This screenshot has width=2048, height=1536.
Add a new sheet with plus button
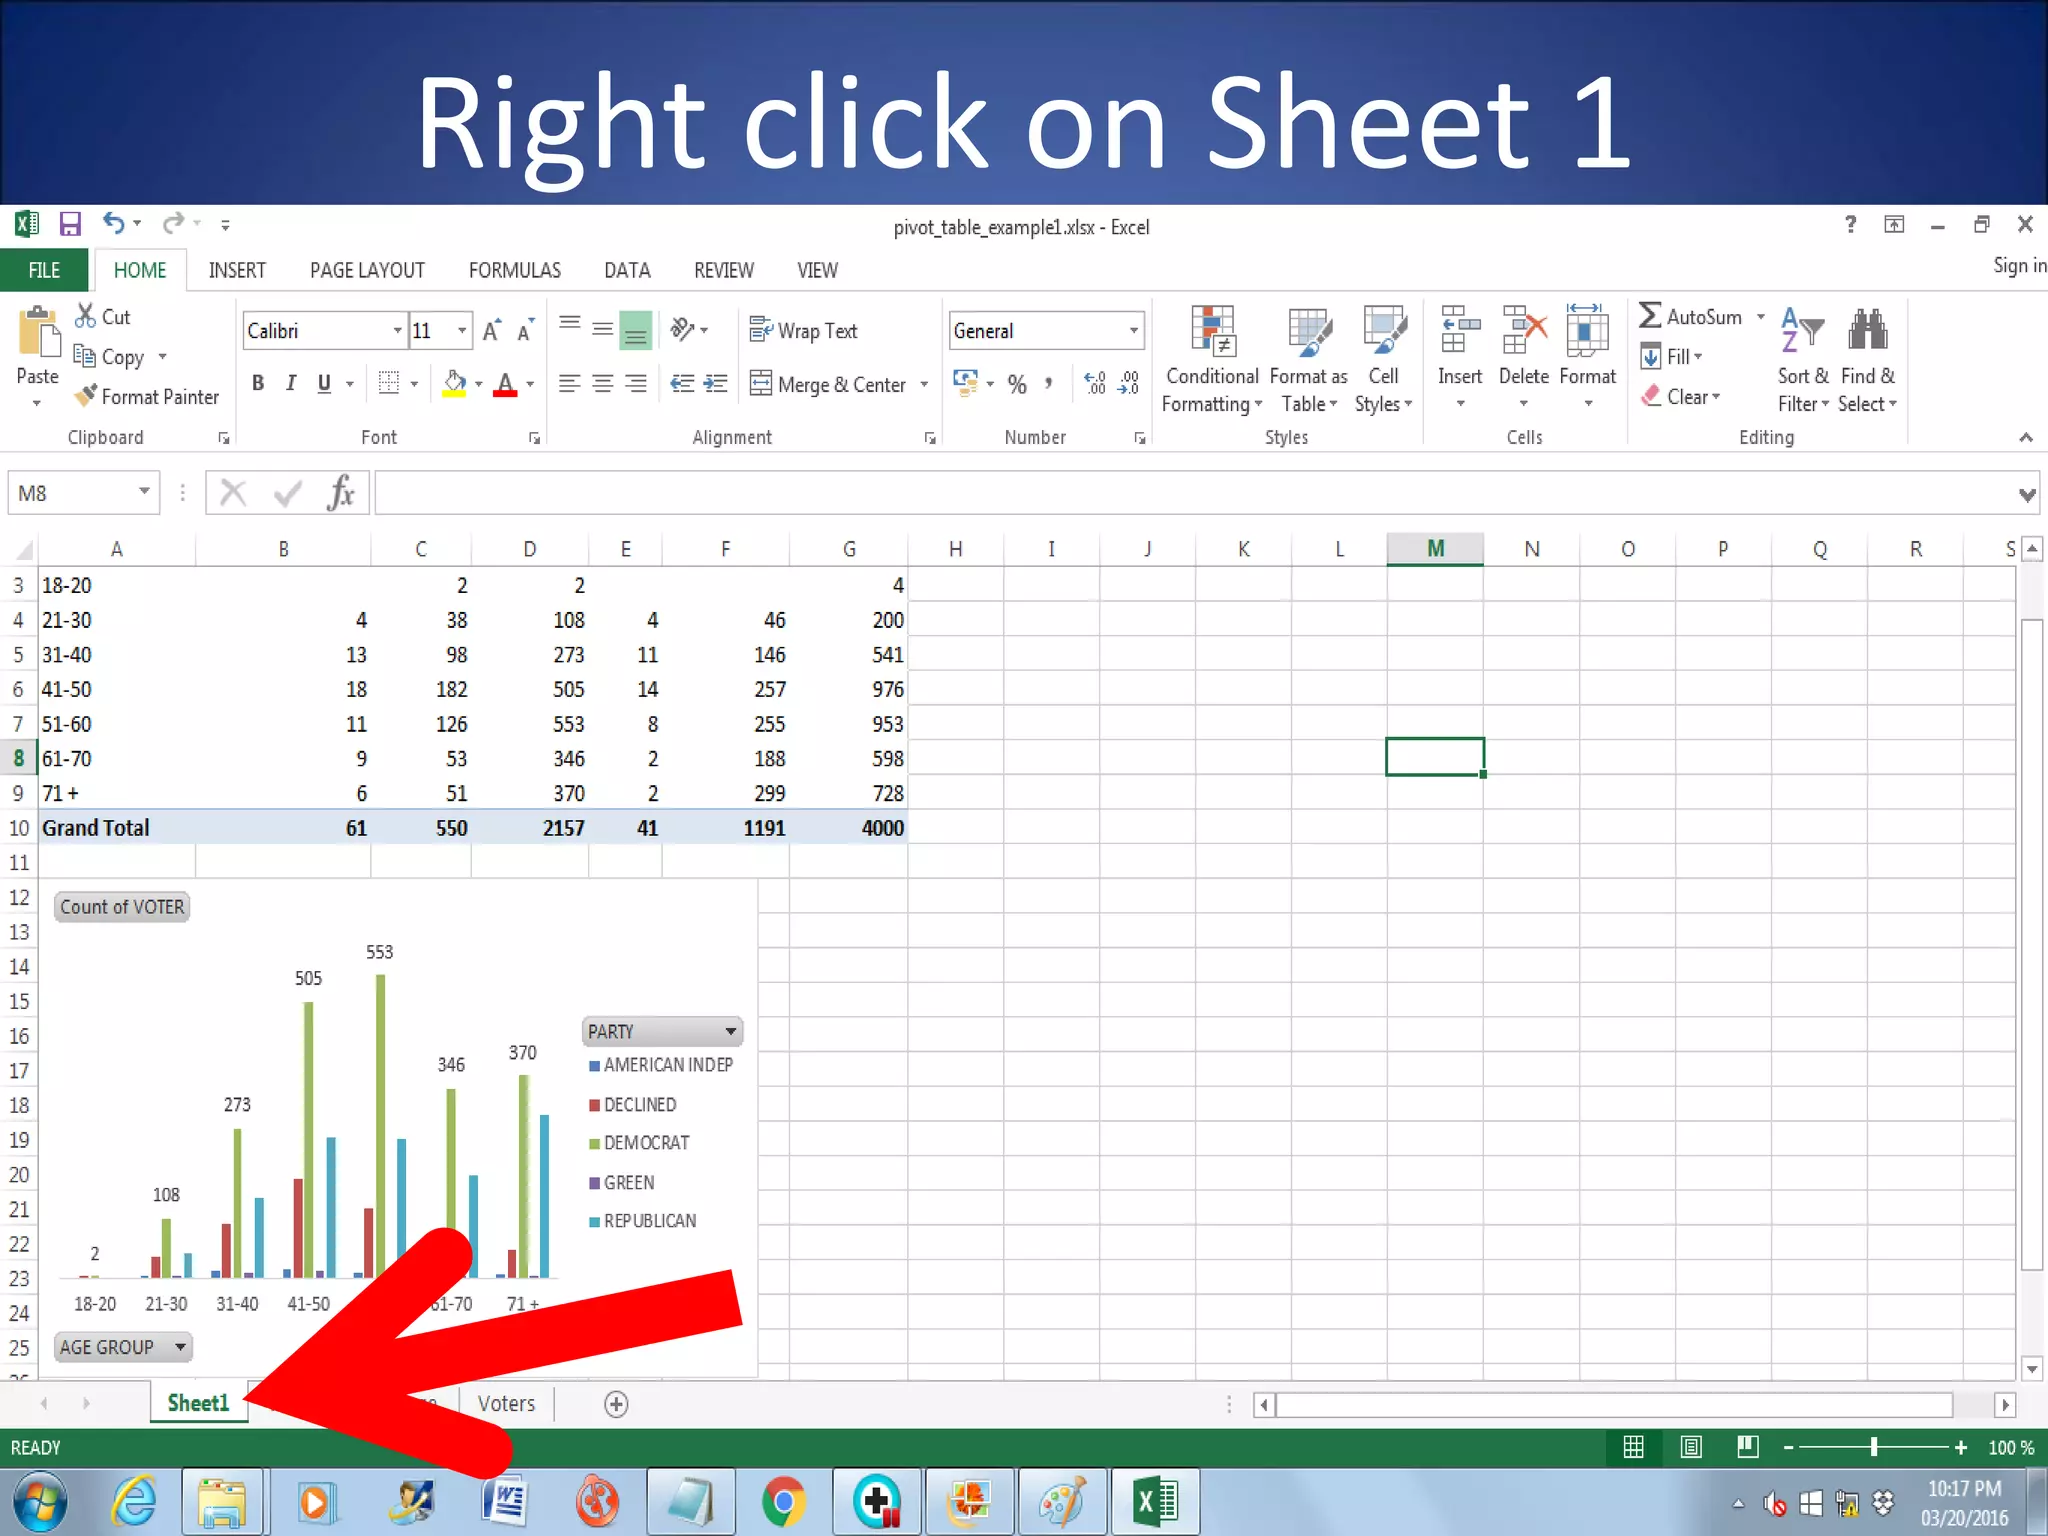coord(616,1404)
